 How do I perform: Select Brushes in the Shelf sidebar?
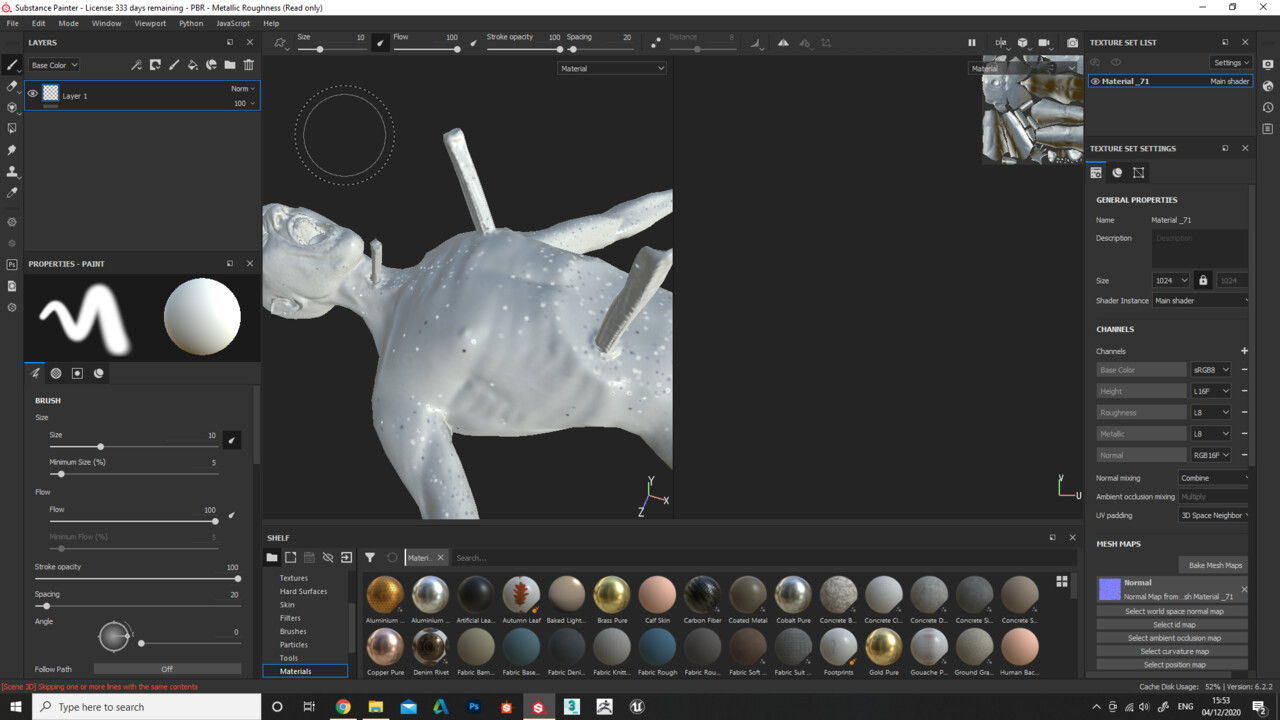click(291, 631)
